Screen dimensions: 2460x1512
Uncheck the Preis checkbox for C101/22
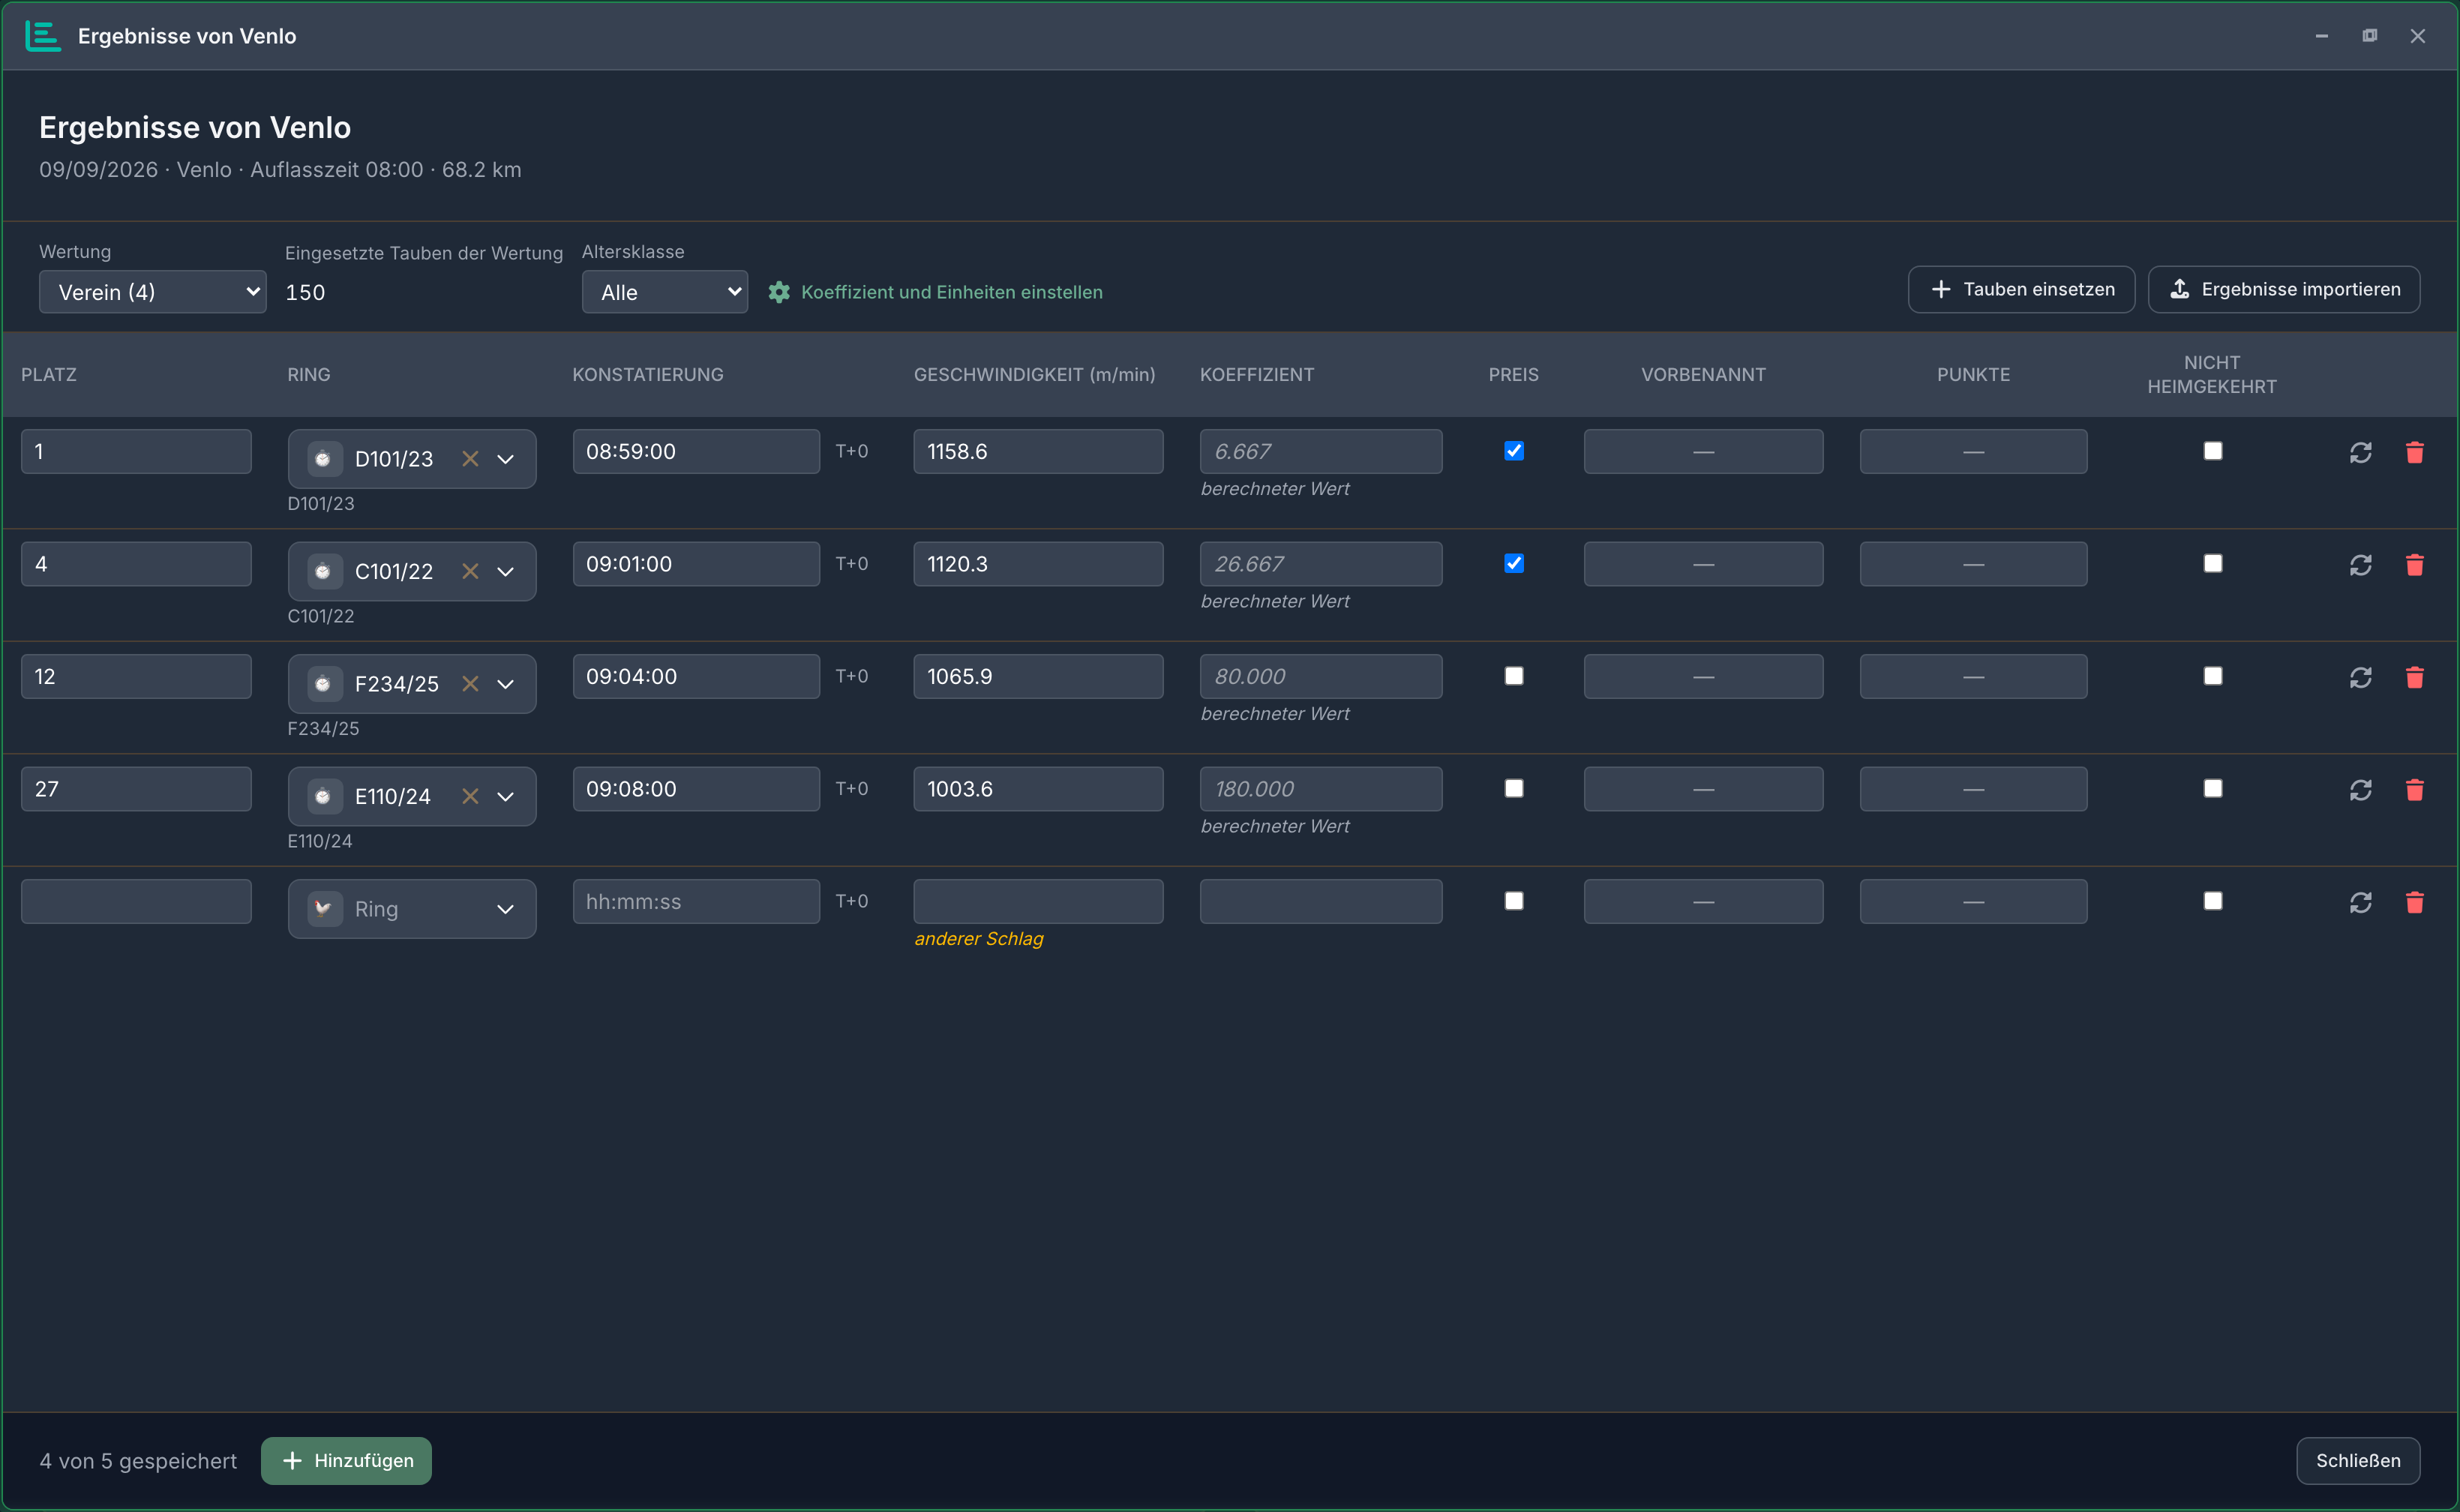coord(1514,563)
